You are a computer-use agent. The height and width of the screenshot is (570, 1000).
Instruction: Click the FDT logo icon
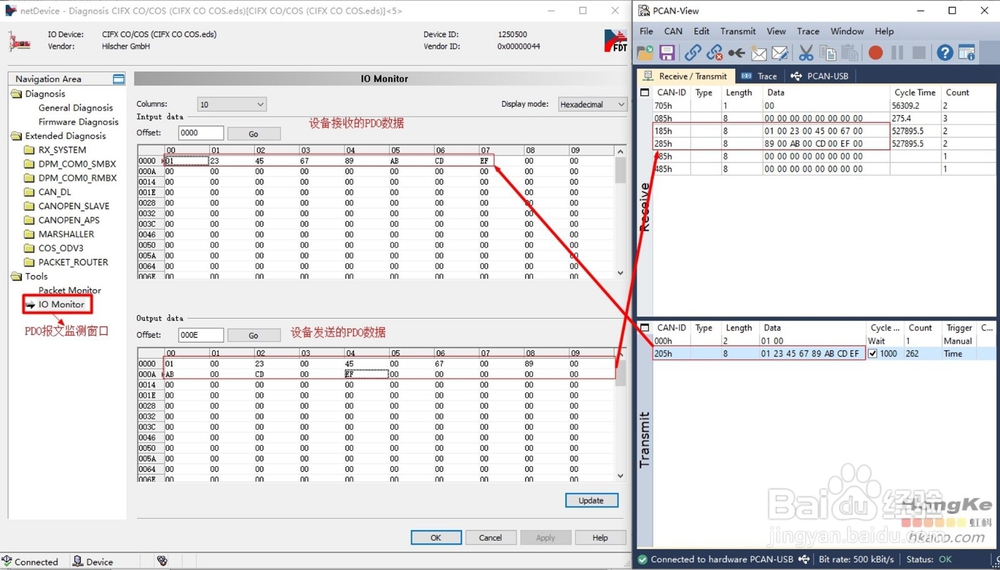(615, 40)
